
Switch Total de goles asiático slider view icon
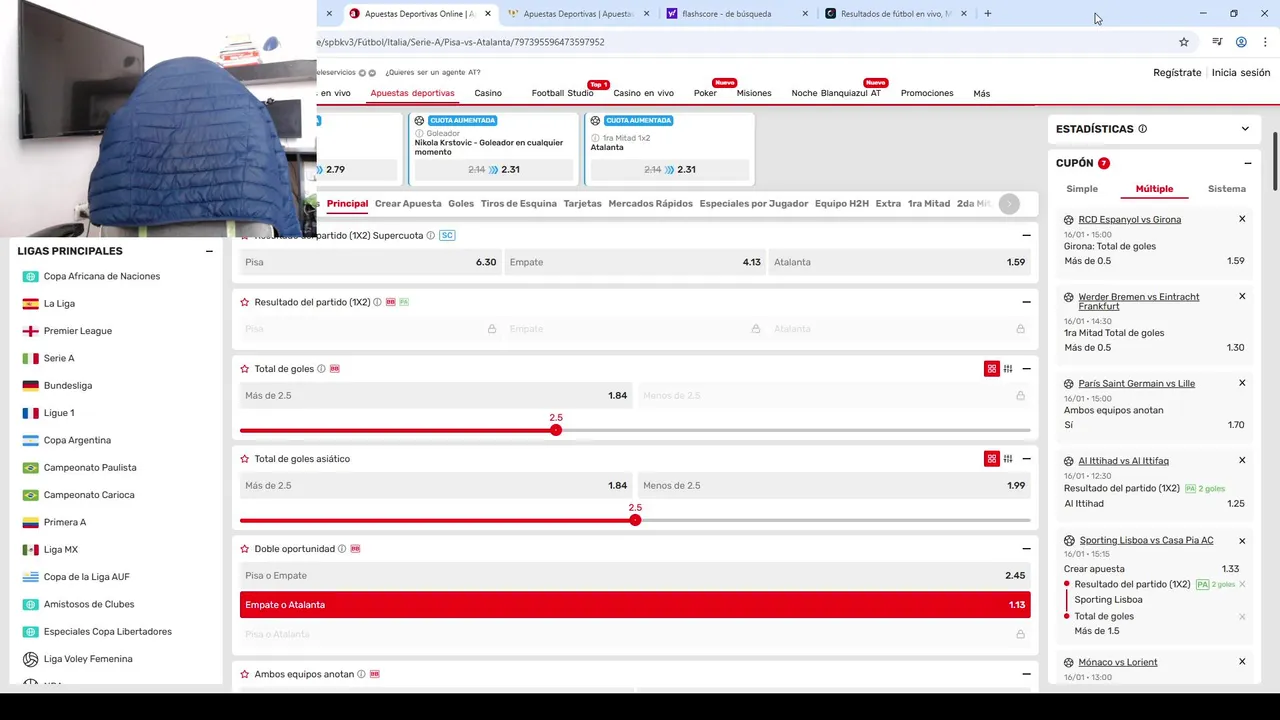1008,459
